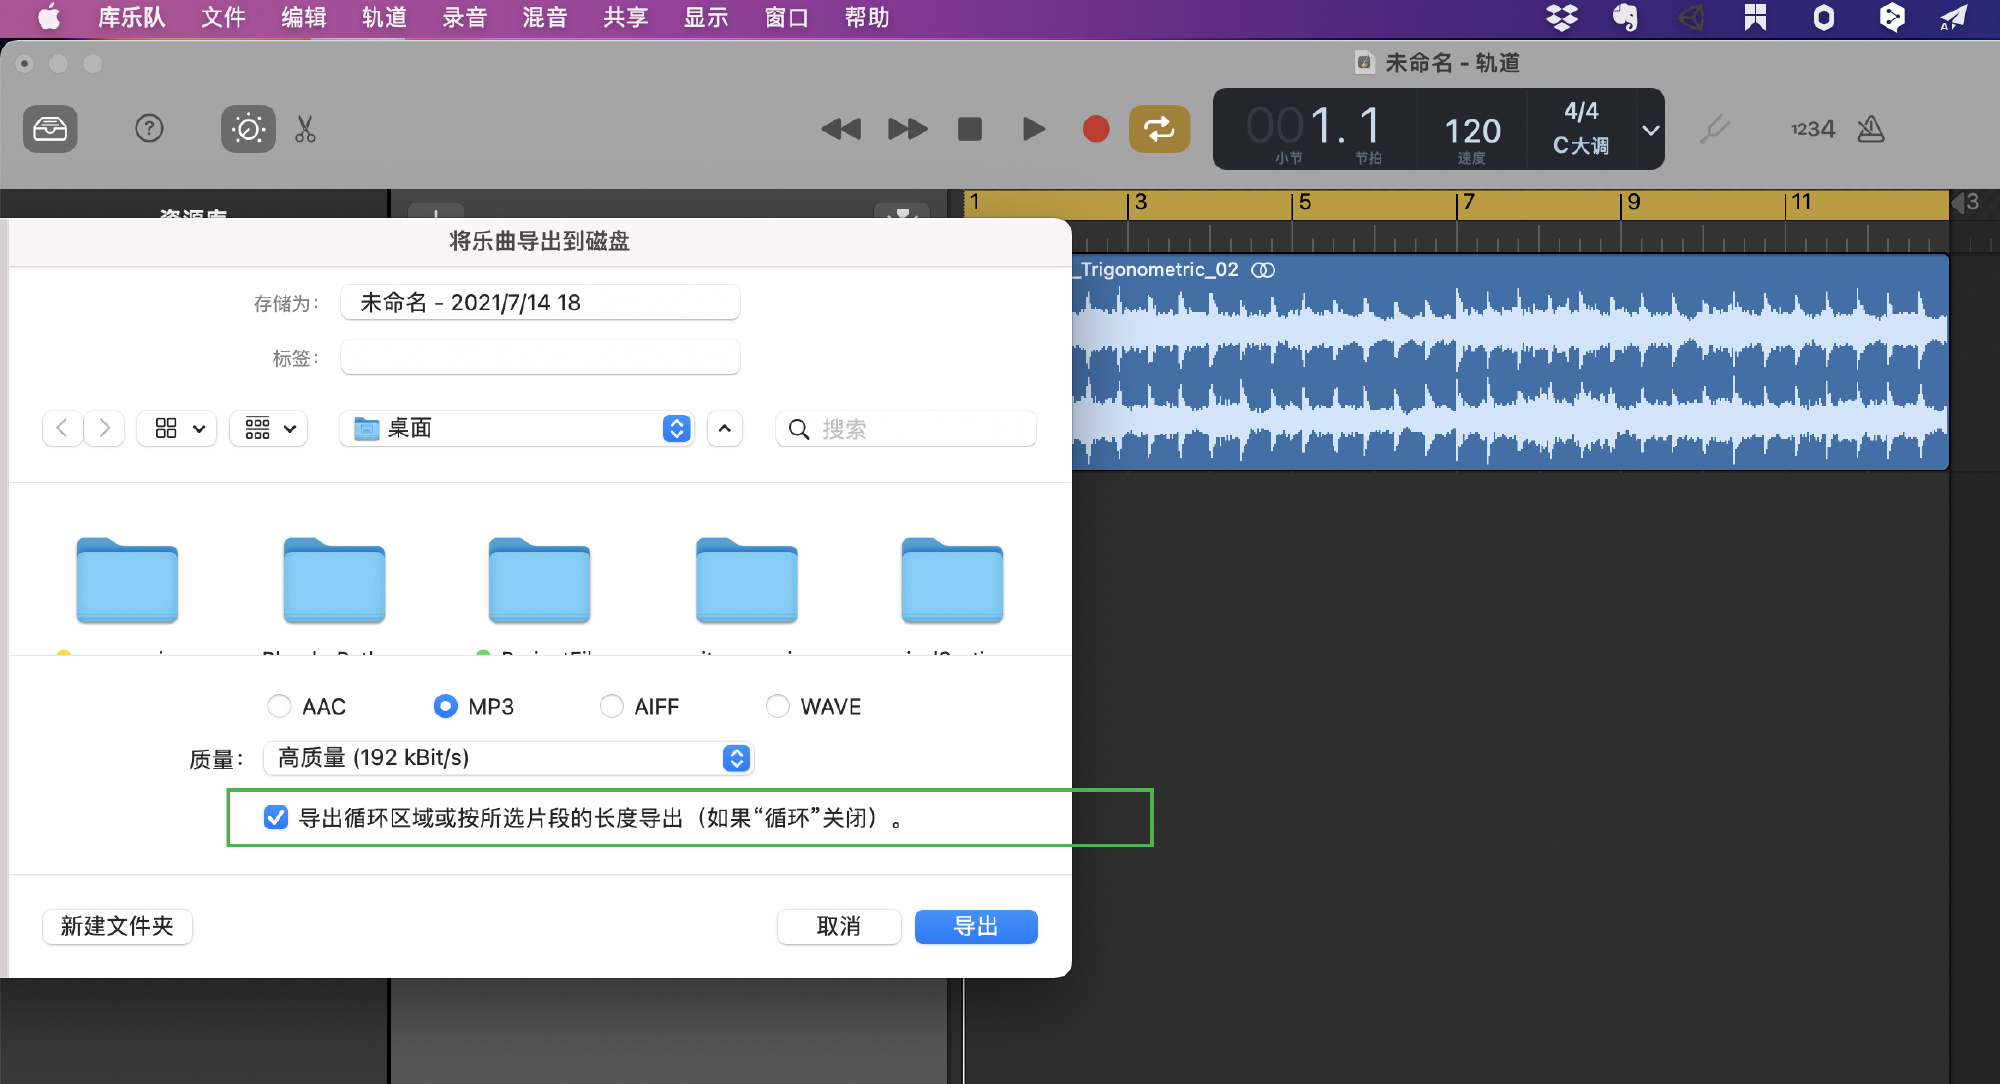Screen dimensions: 2000x1084
Task: Select the MP3 format radio button
Action: point(446,706)
